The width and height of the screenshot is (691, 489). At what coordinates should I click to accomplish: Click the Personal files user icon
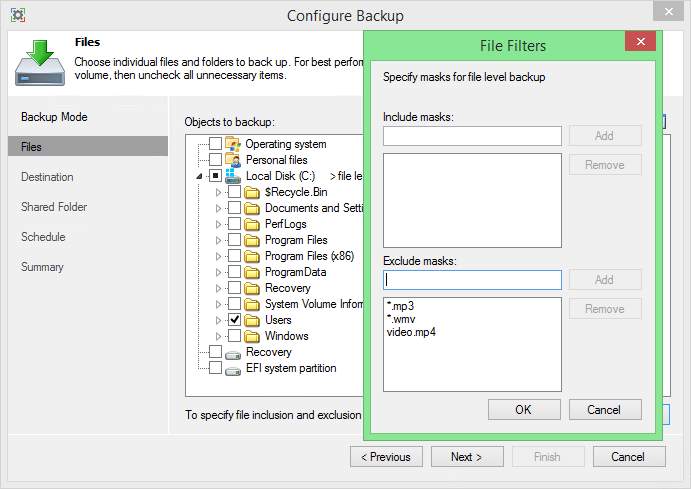coord(233,160)
